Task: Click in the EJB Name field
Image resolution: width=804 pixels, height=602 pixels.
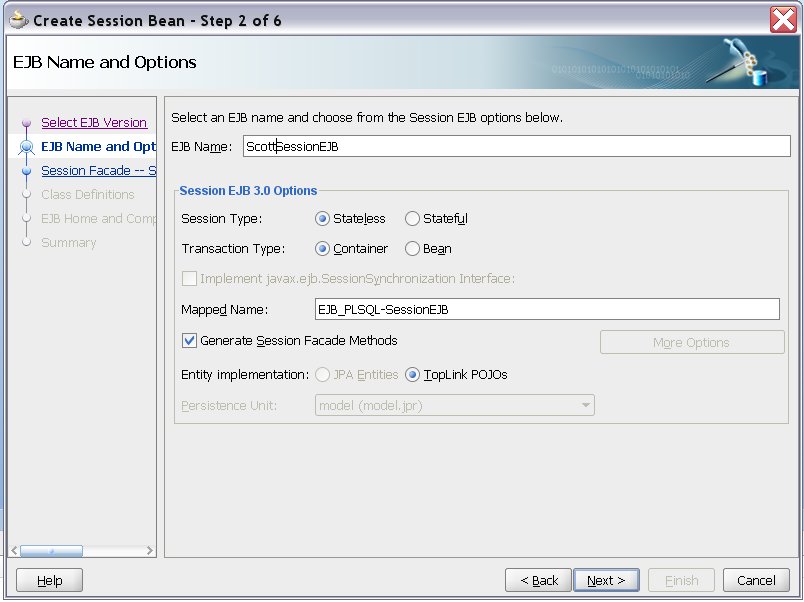Action: point(517,146)
